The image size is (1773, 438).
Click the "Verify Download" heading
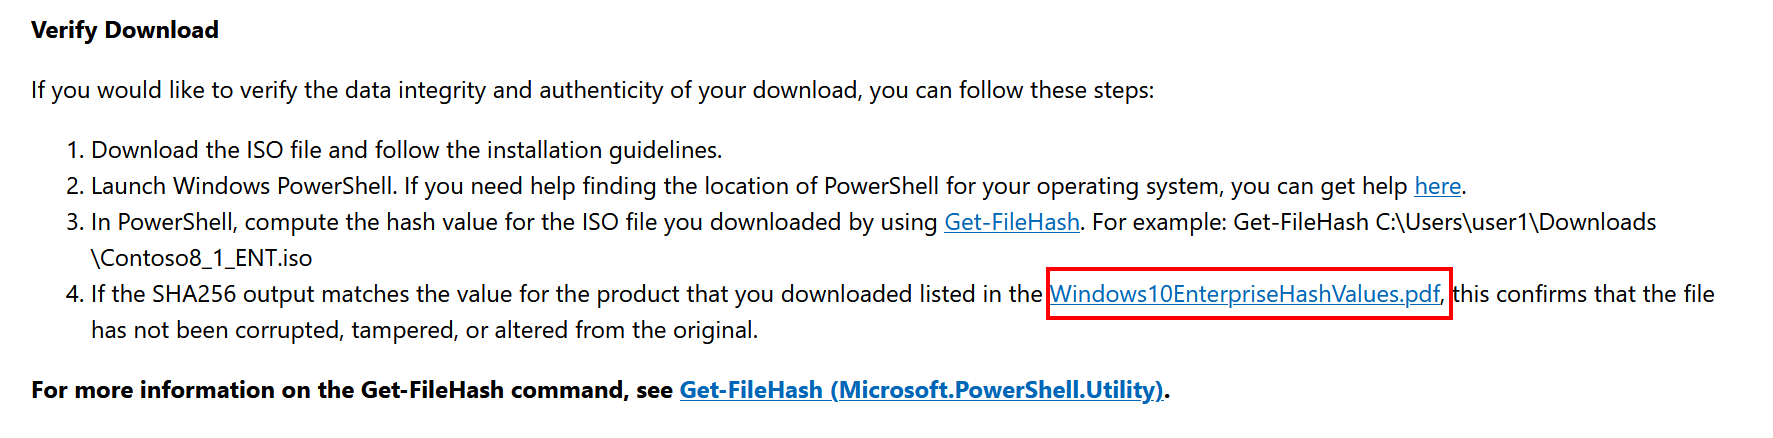(125, 30)
